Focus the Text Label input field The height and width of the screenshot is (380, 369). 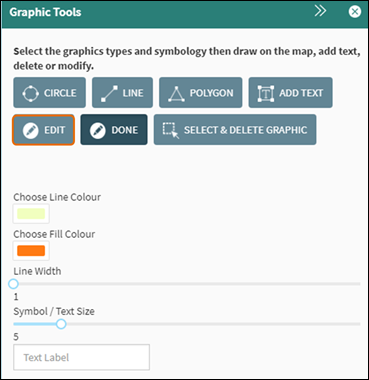coord(81,357)
